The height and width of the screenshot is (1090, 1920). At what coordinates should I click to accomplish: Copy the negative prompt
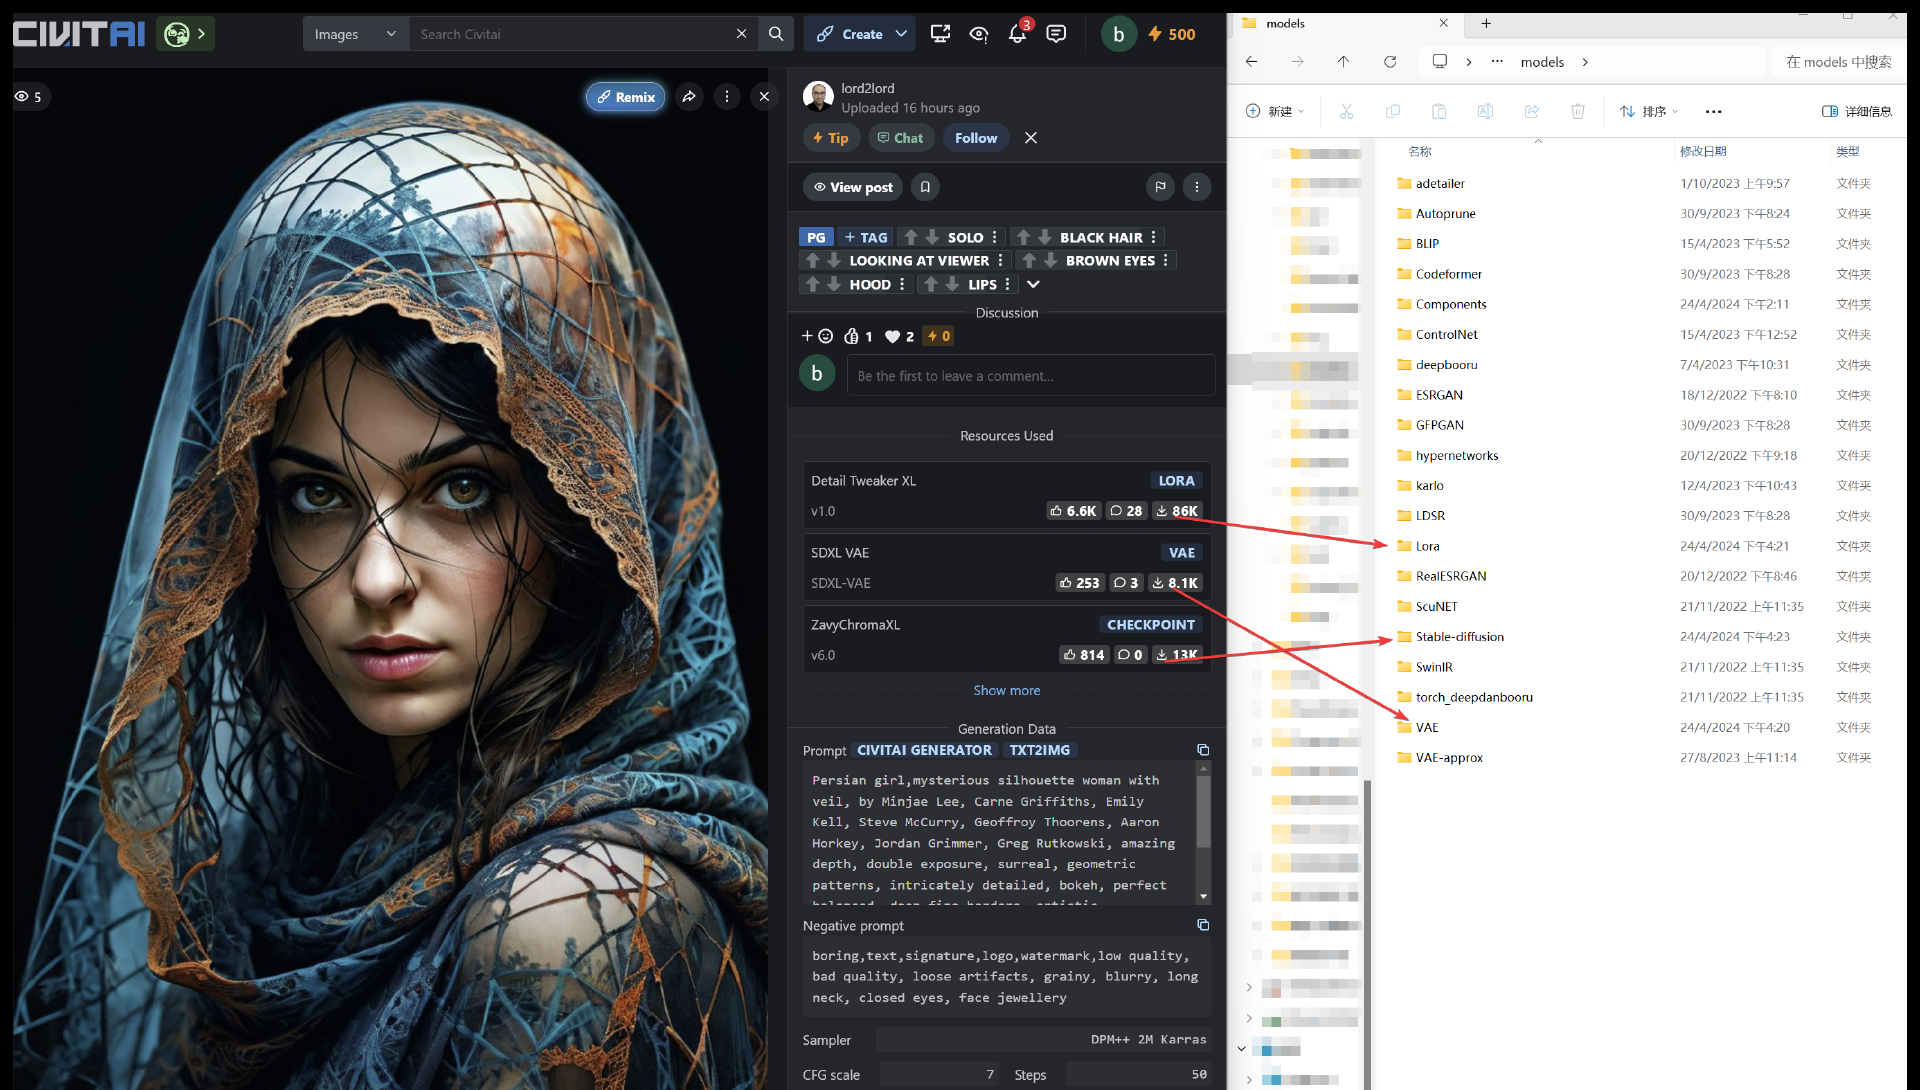tap(1203, 925)
